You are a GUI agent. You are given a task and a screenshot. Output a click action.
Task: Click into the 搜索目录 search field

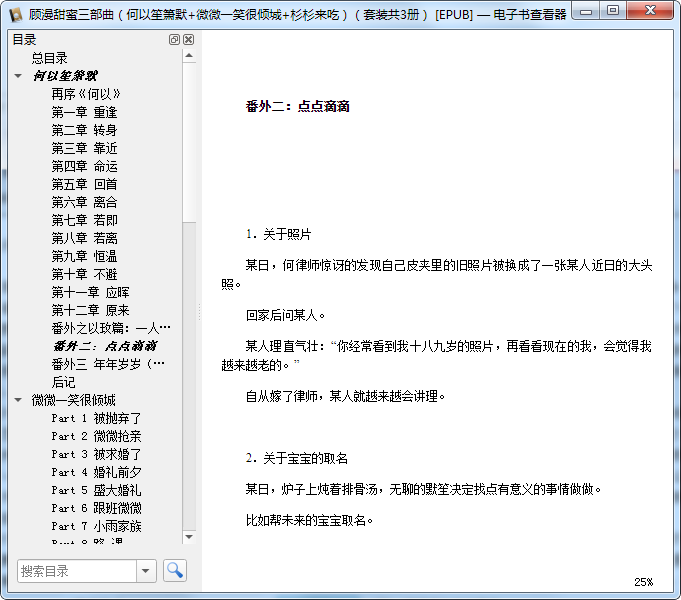[x=77, y=570]
